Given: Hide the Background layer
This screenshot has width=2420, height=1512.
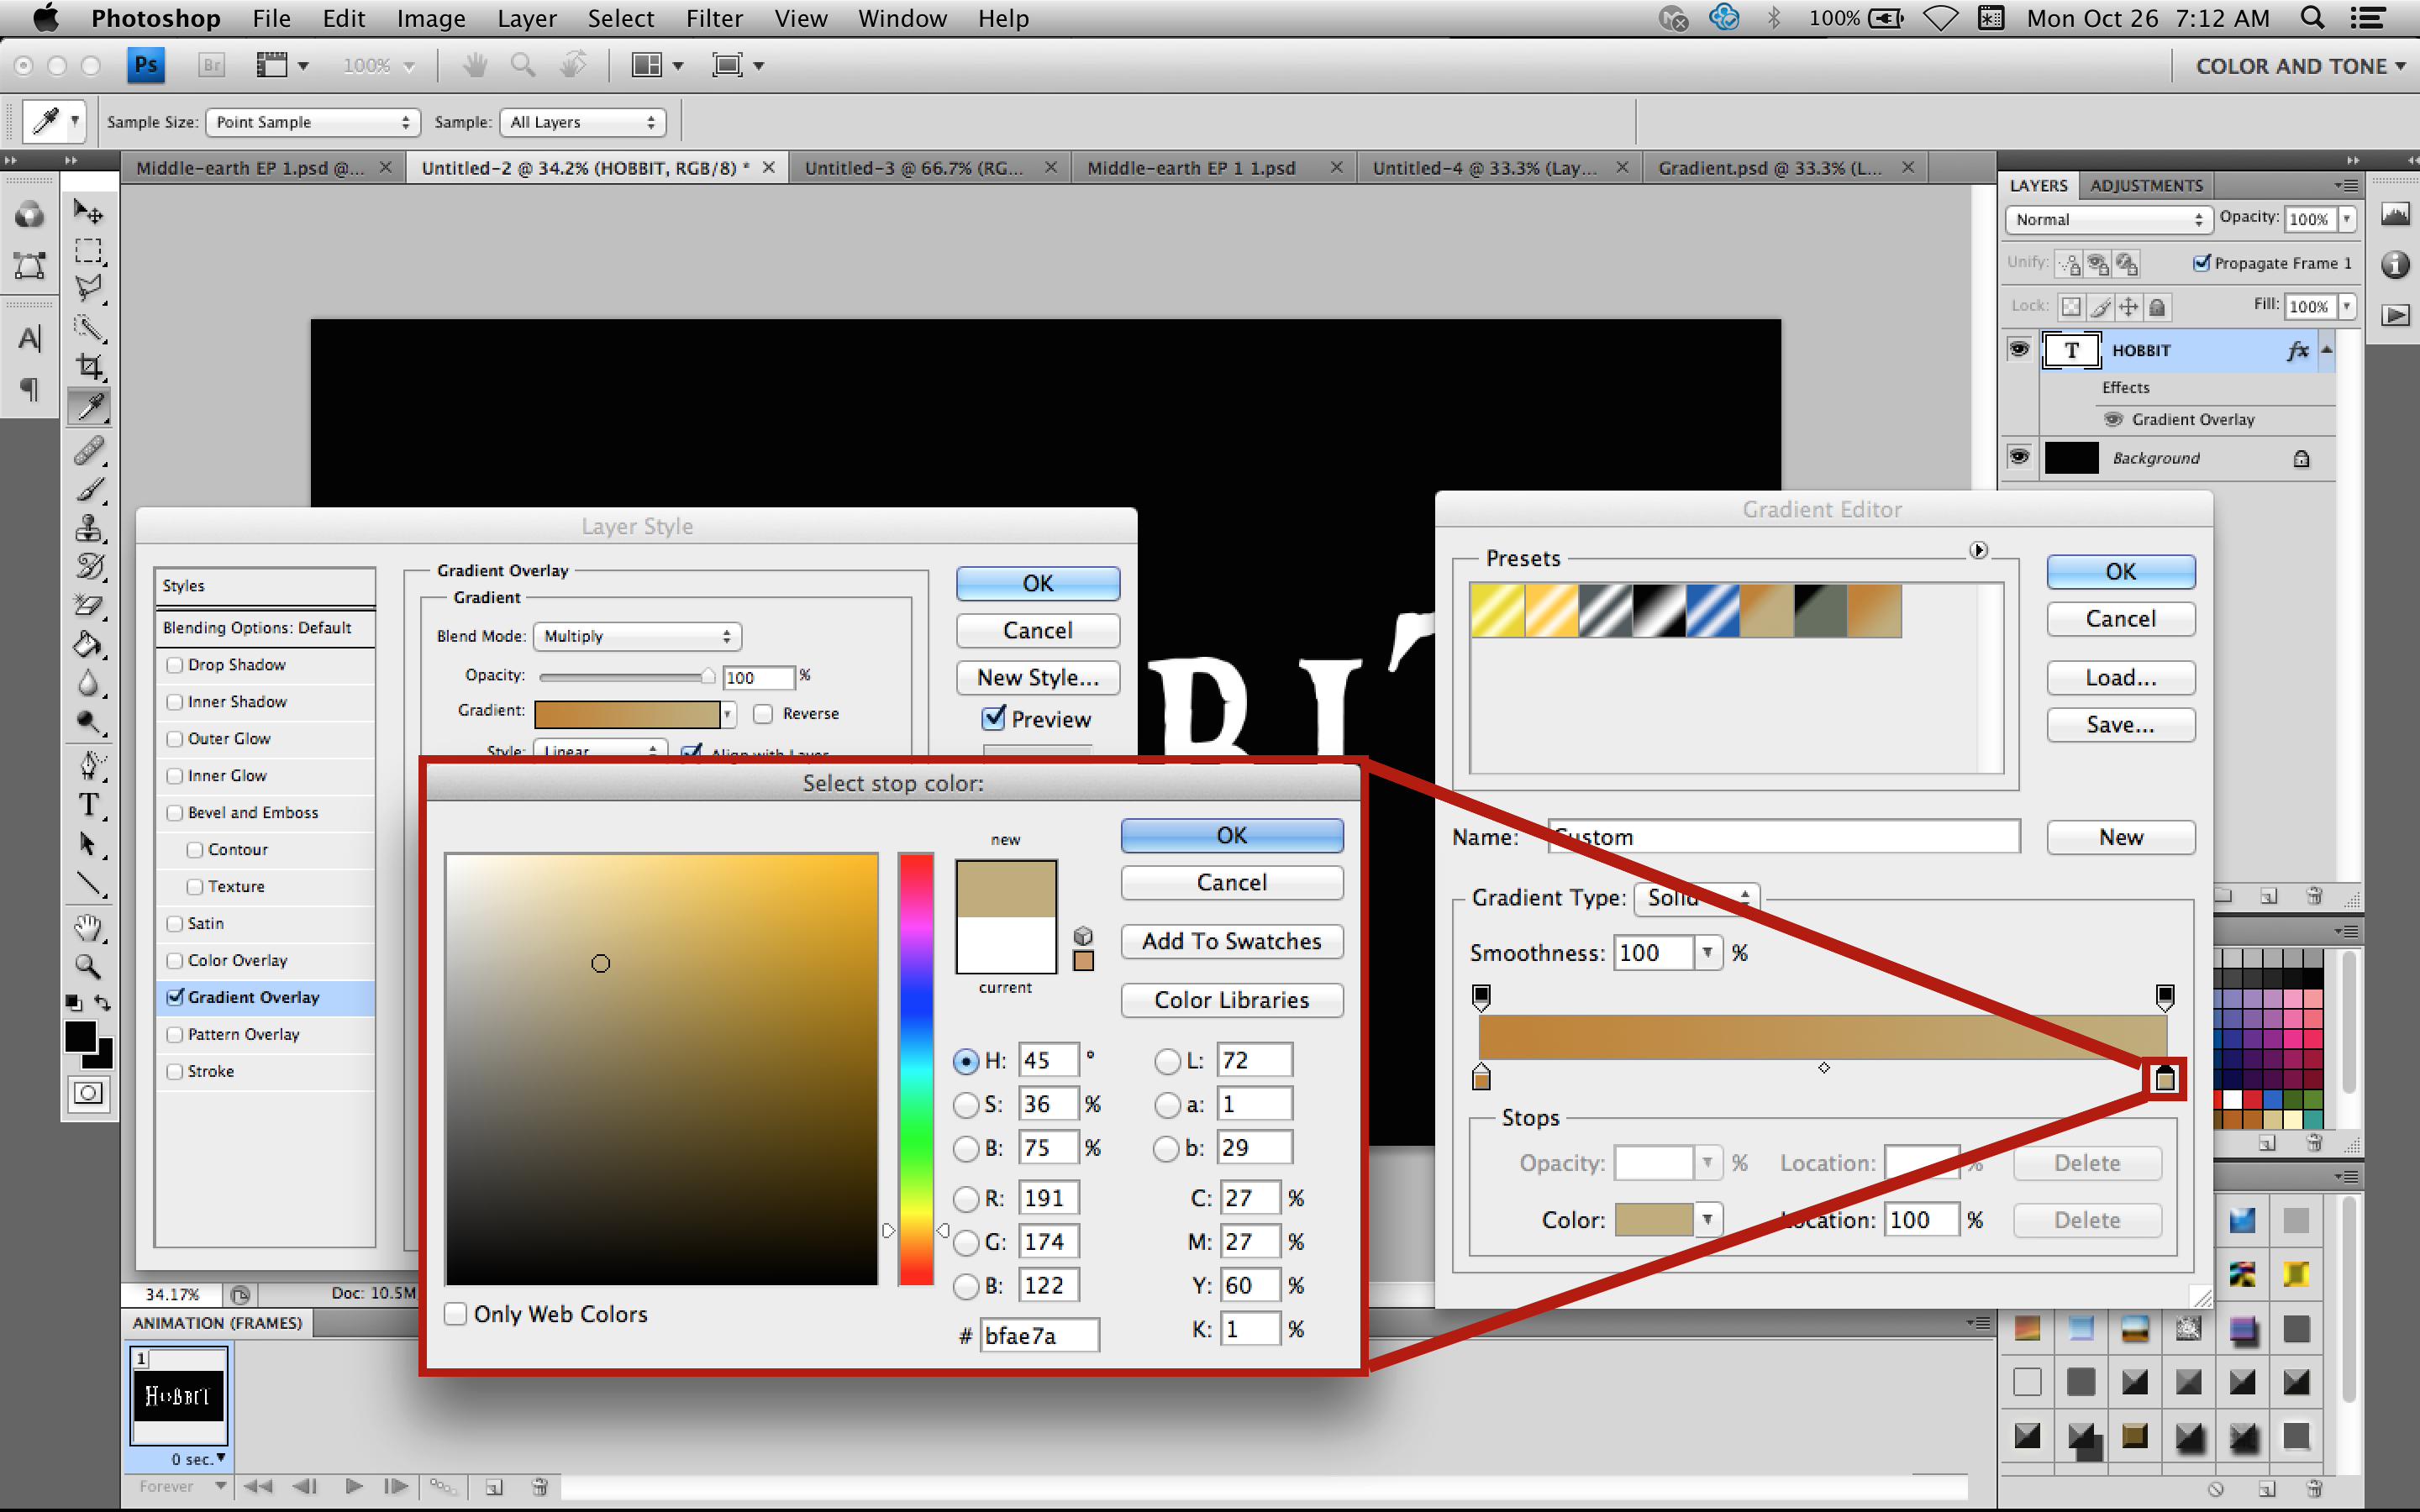Looking at the screenshot, I should pos(2019,457).
